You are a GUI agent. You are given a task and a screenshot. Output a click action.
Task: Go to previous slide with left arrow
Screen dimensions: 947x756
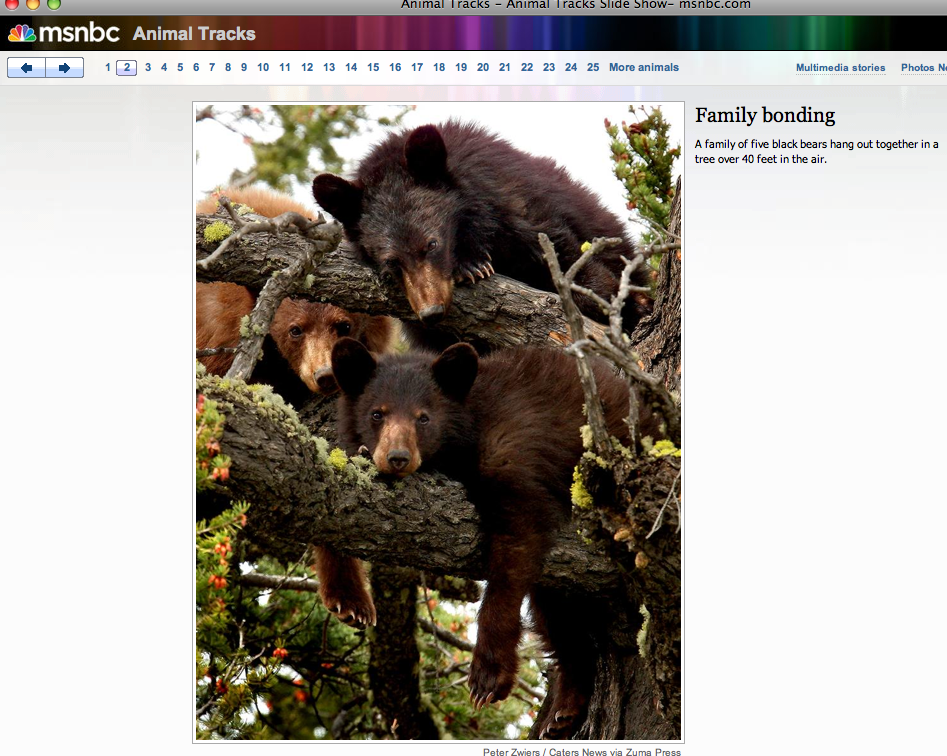tap(26, 68)
